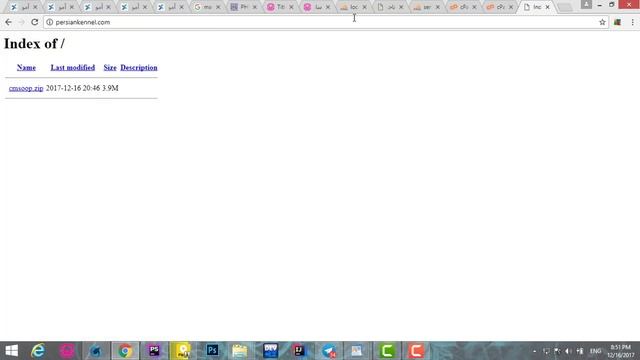Click the 'Index of /' heading
Viewport: 640px width, 360px height.
click(34, 44)
